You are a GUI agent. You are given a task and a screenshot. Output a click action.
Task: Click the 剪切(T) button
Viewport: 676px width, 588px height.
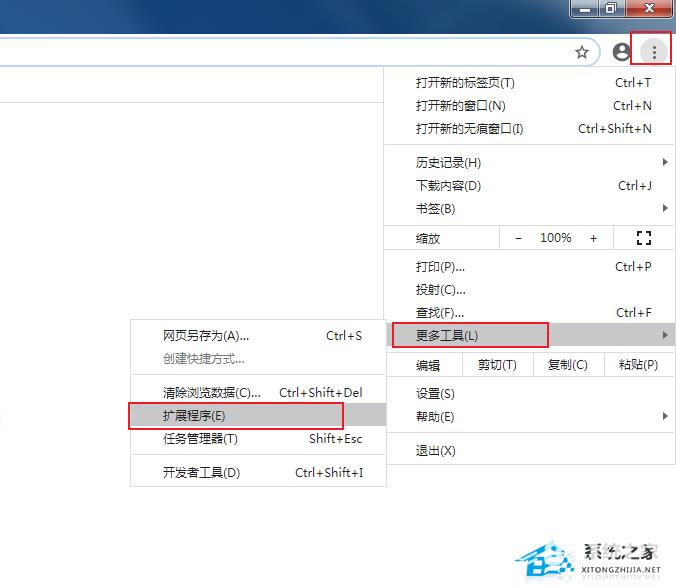[498, 365]
